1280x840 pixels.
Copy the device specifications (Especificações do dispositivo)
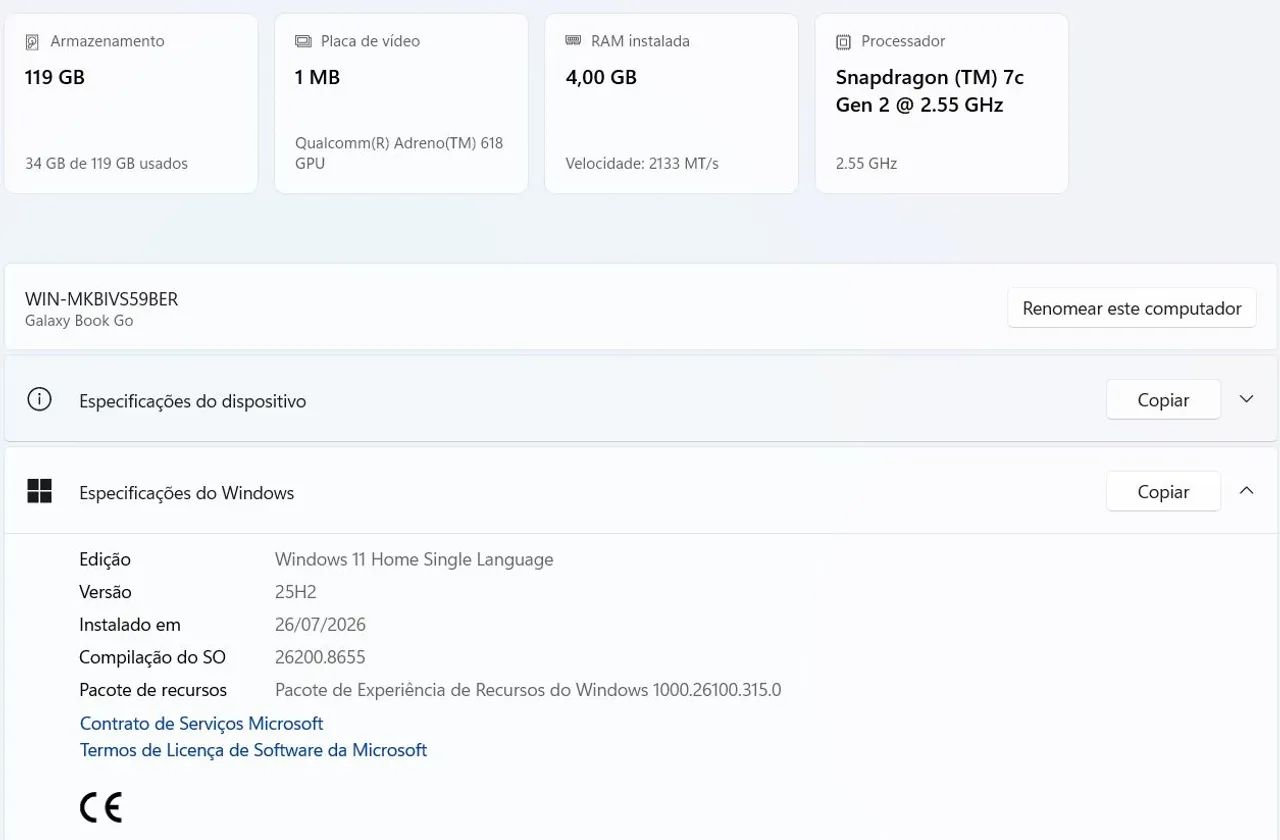click(x=1163, y=400)
